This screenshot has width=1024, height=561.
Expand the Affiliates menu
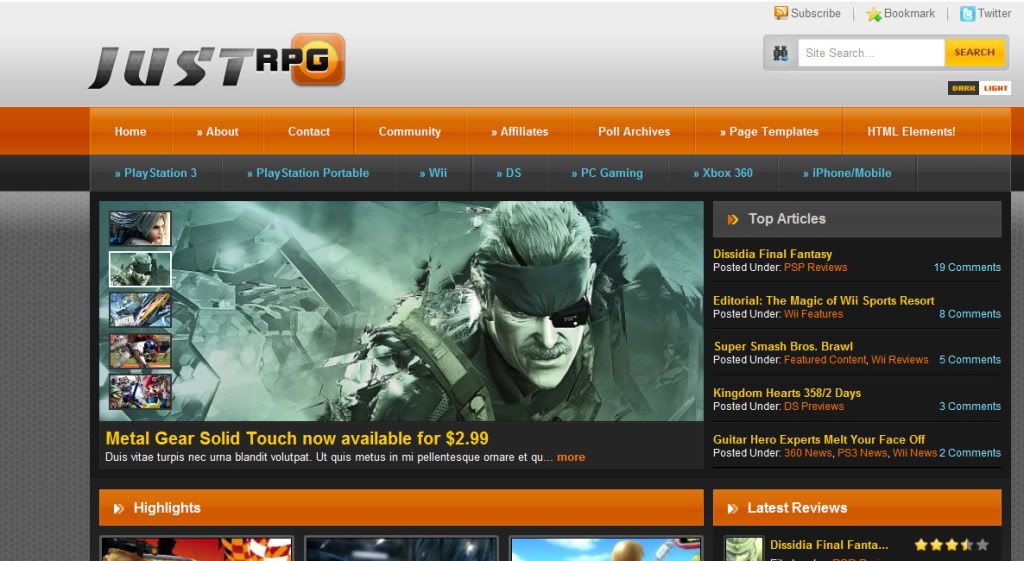520,131
